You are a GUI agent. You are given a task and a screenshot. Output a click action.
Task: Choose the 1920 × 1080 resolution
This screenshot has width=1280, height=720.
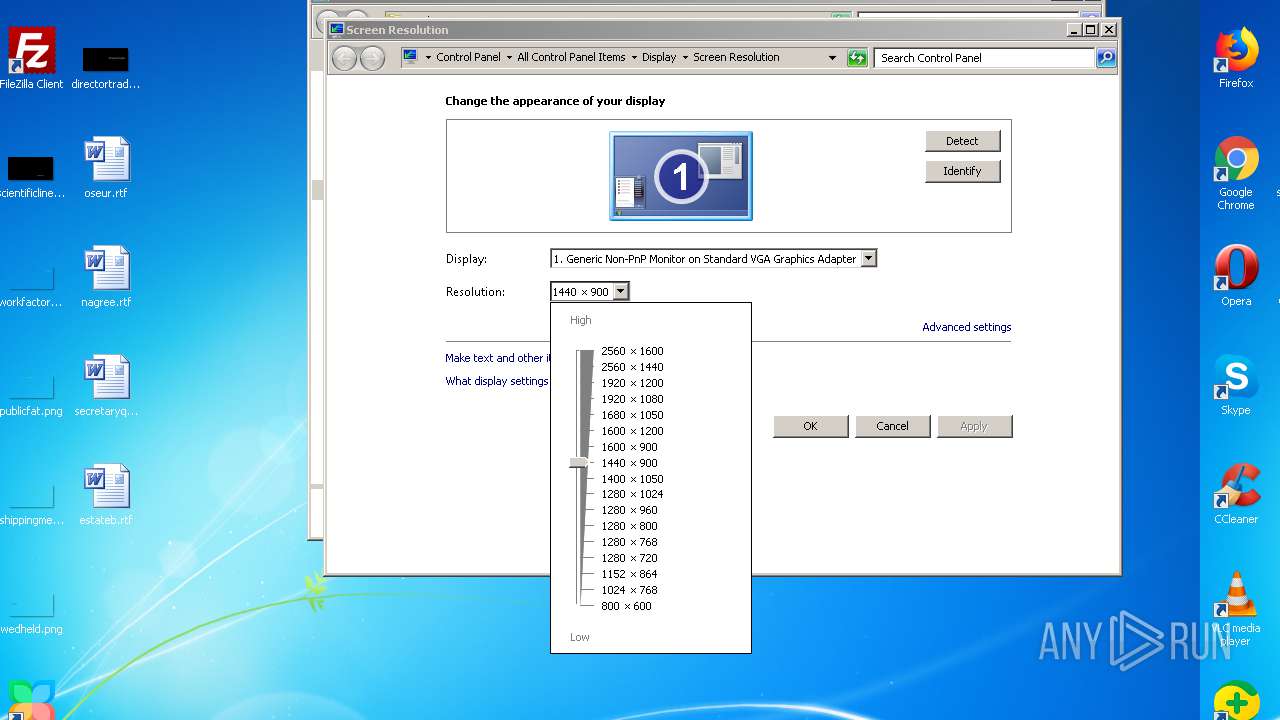coord(632,399)
